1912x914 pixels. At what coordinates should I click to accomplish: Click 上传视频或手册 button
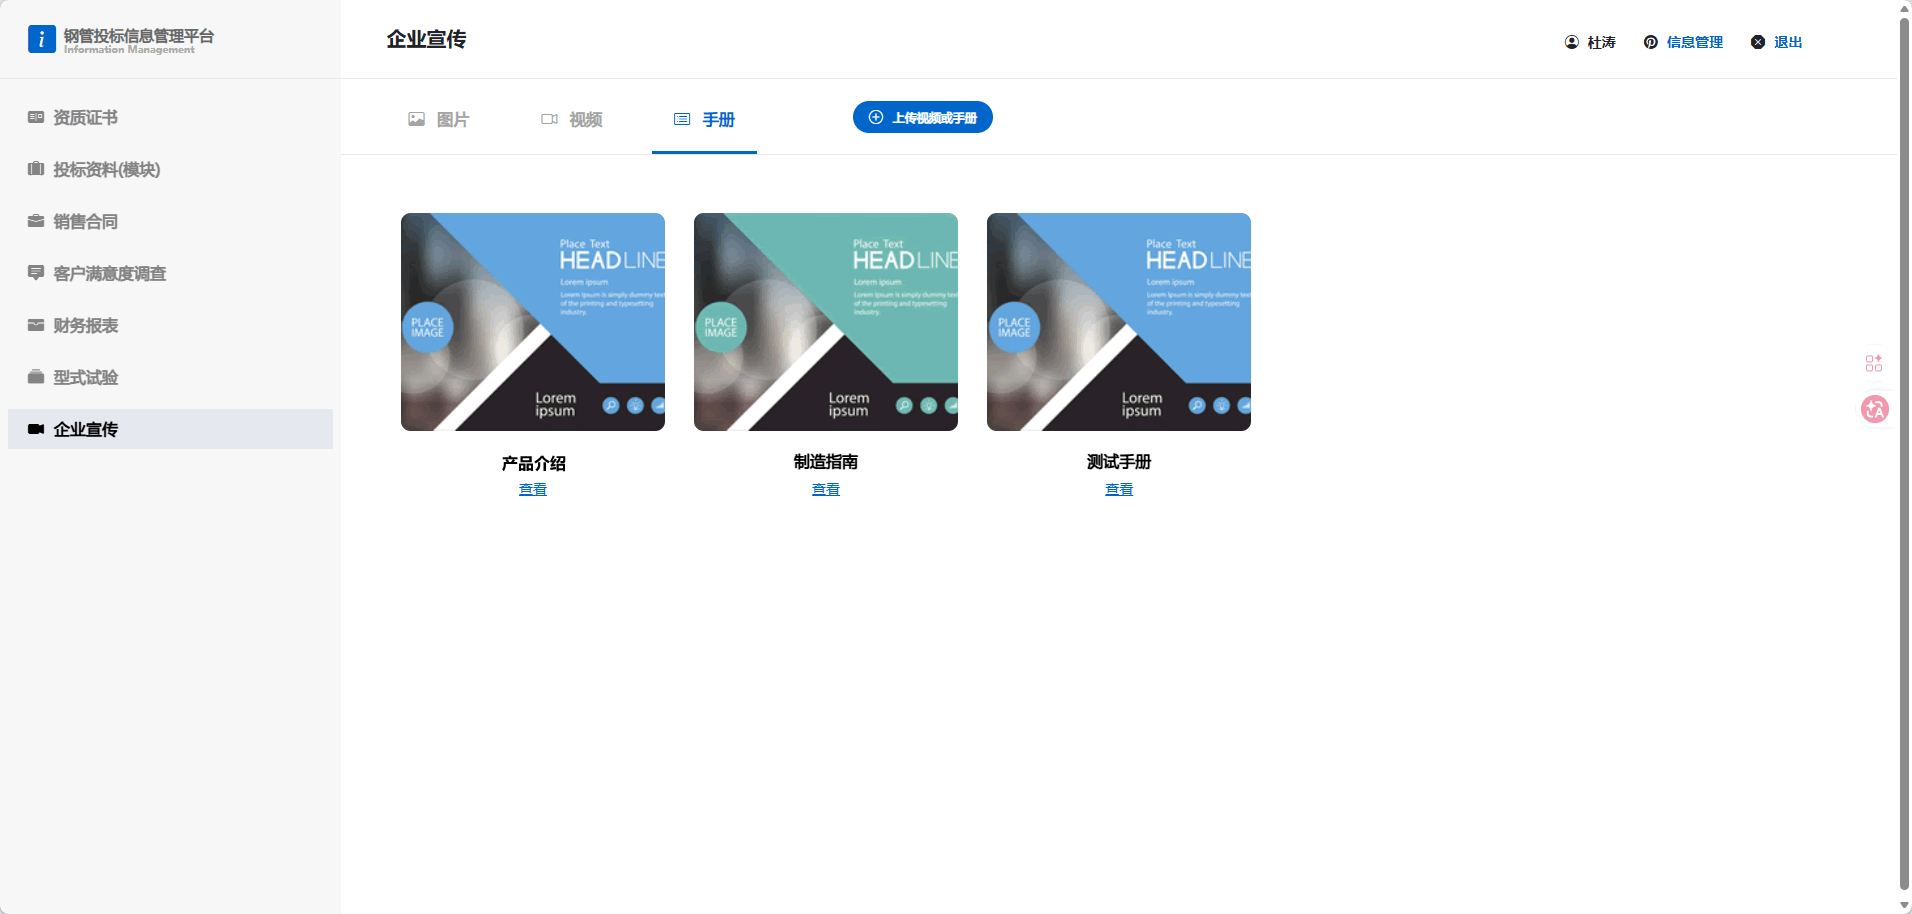pos(923,117)
